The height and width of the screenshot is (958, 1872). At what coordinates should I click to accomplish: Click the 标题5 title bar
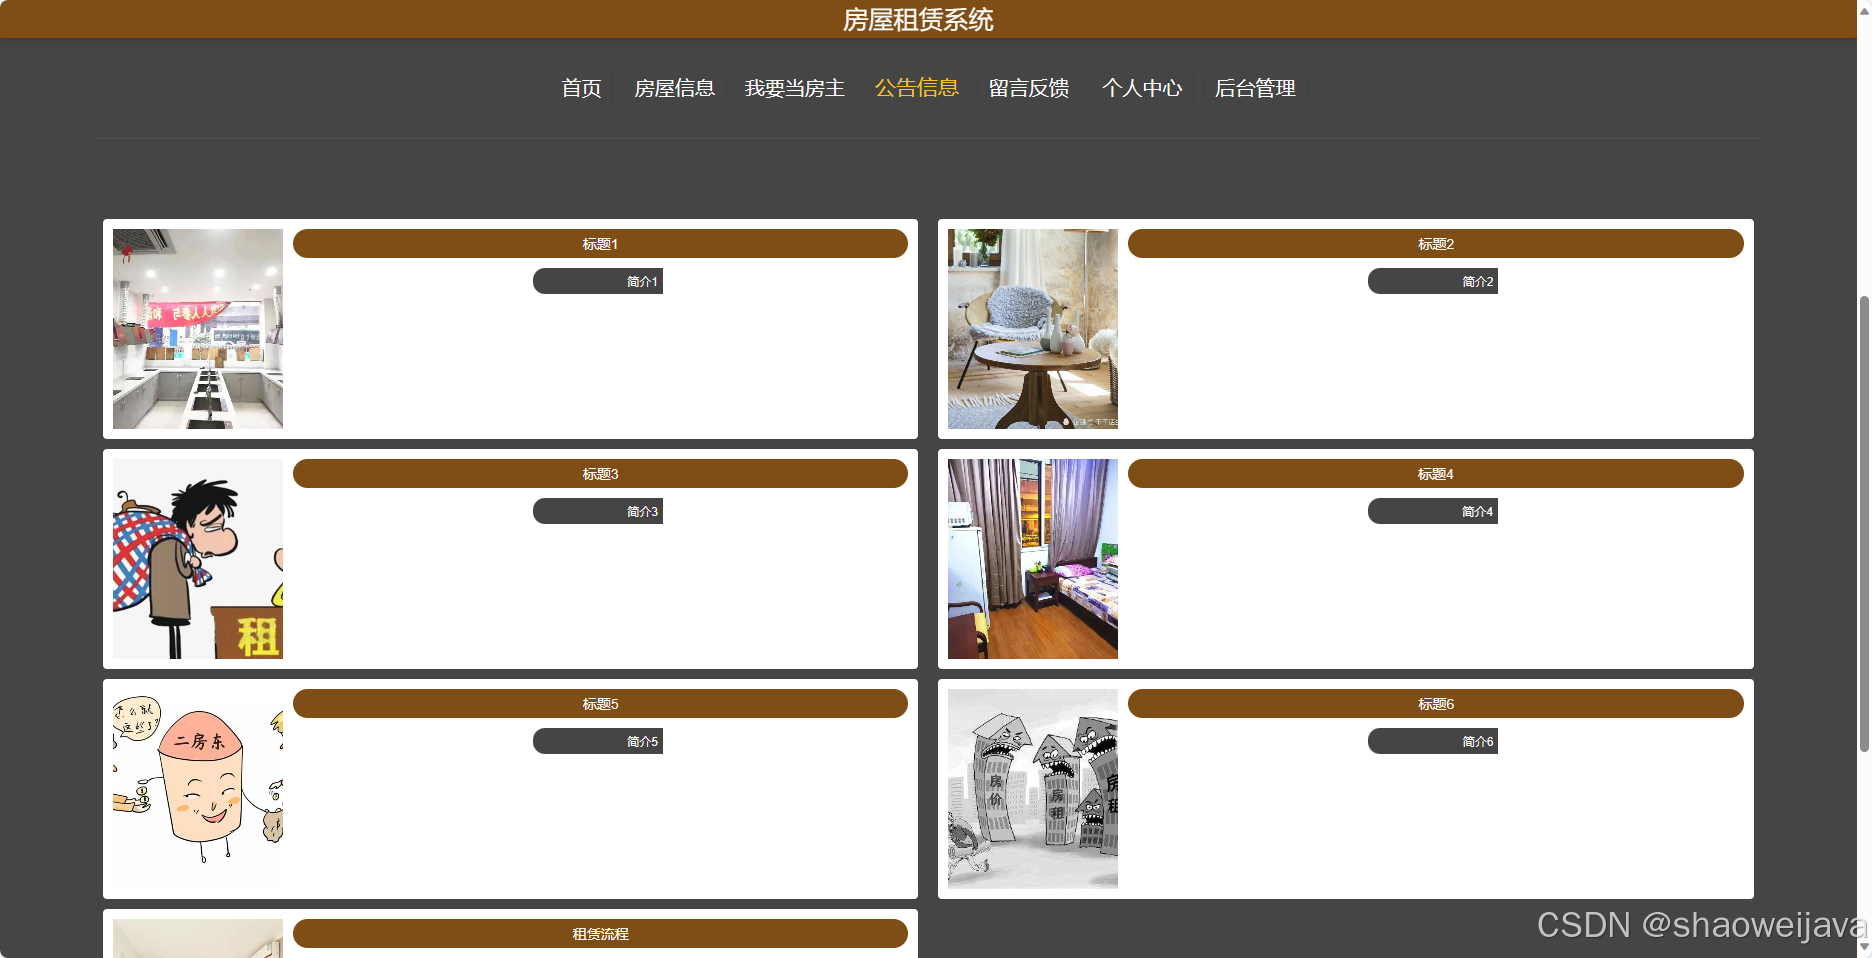(x=600, y=703)
